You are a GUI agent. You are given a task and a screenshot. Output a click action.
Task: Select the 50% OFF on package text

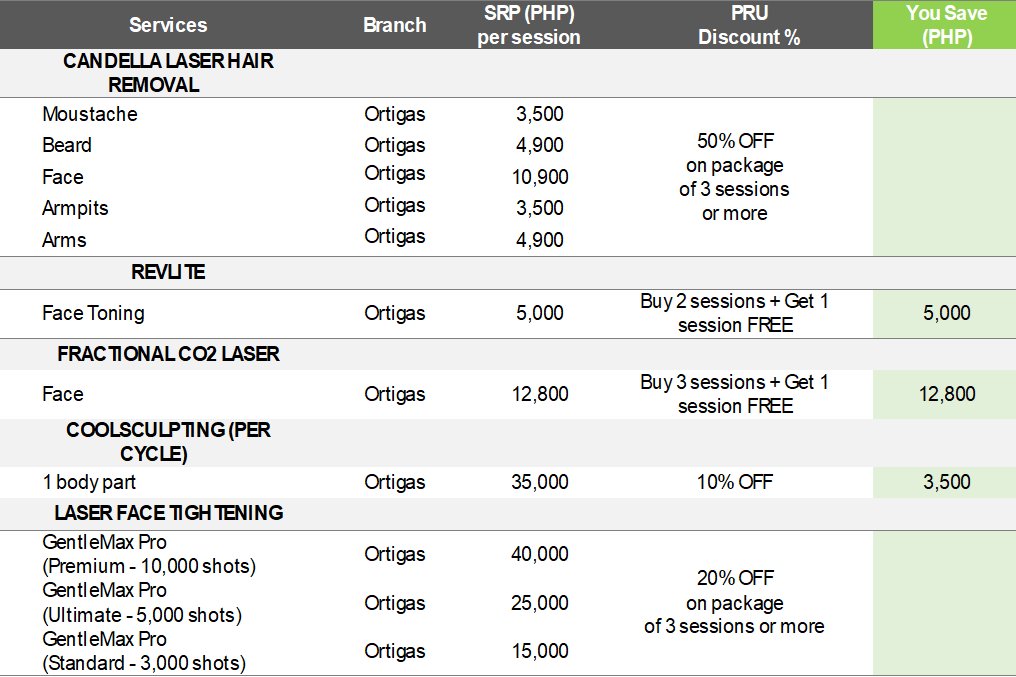point(735,177)
